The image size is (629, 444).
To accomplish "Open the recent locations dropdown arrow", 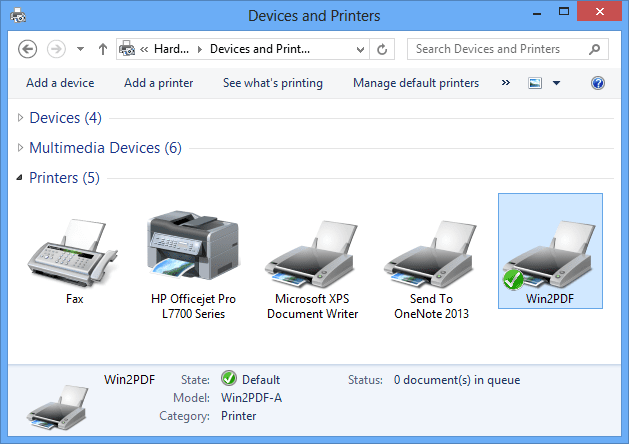I will tap(80, 49).
